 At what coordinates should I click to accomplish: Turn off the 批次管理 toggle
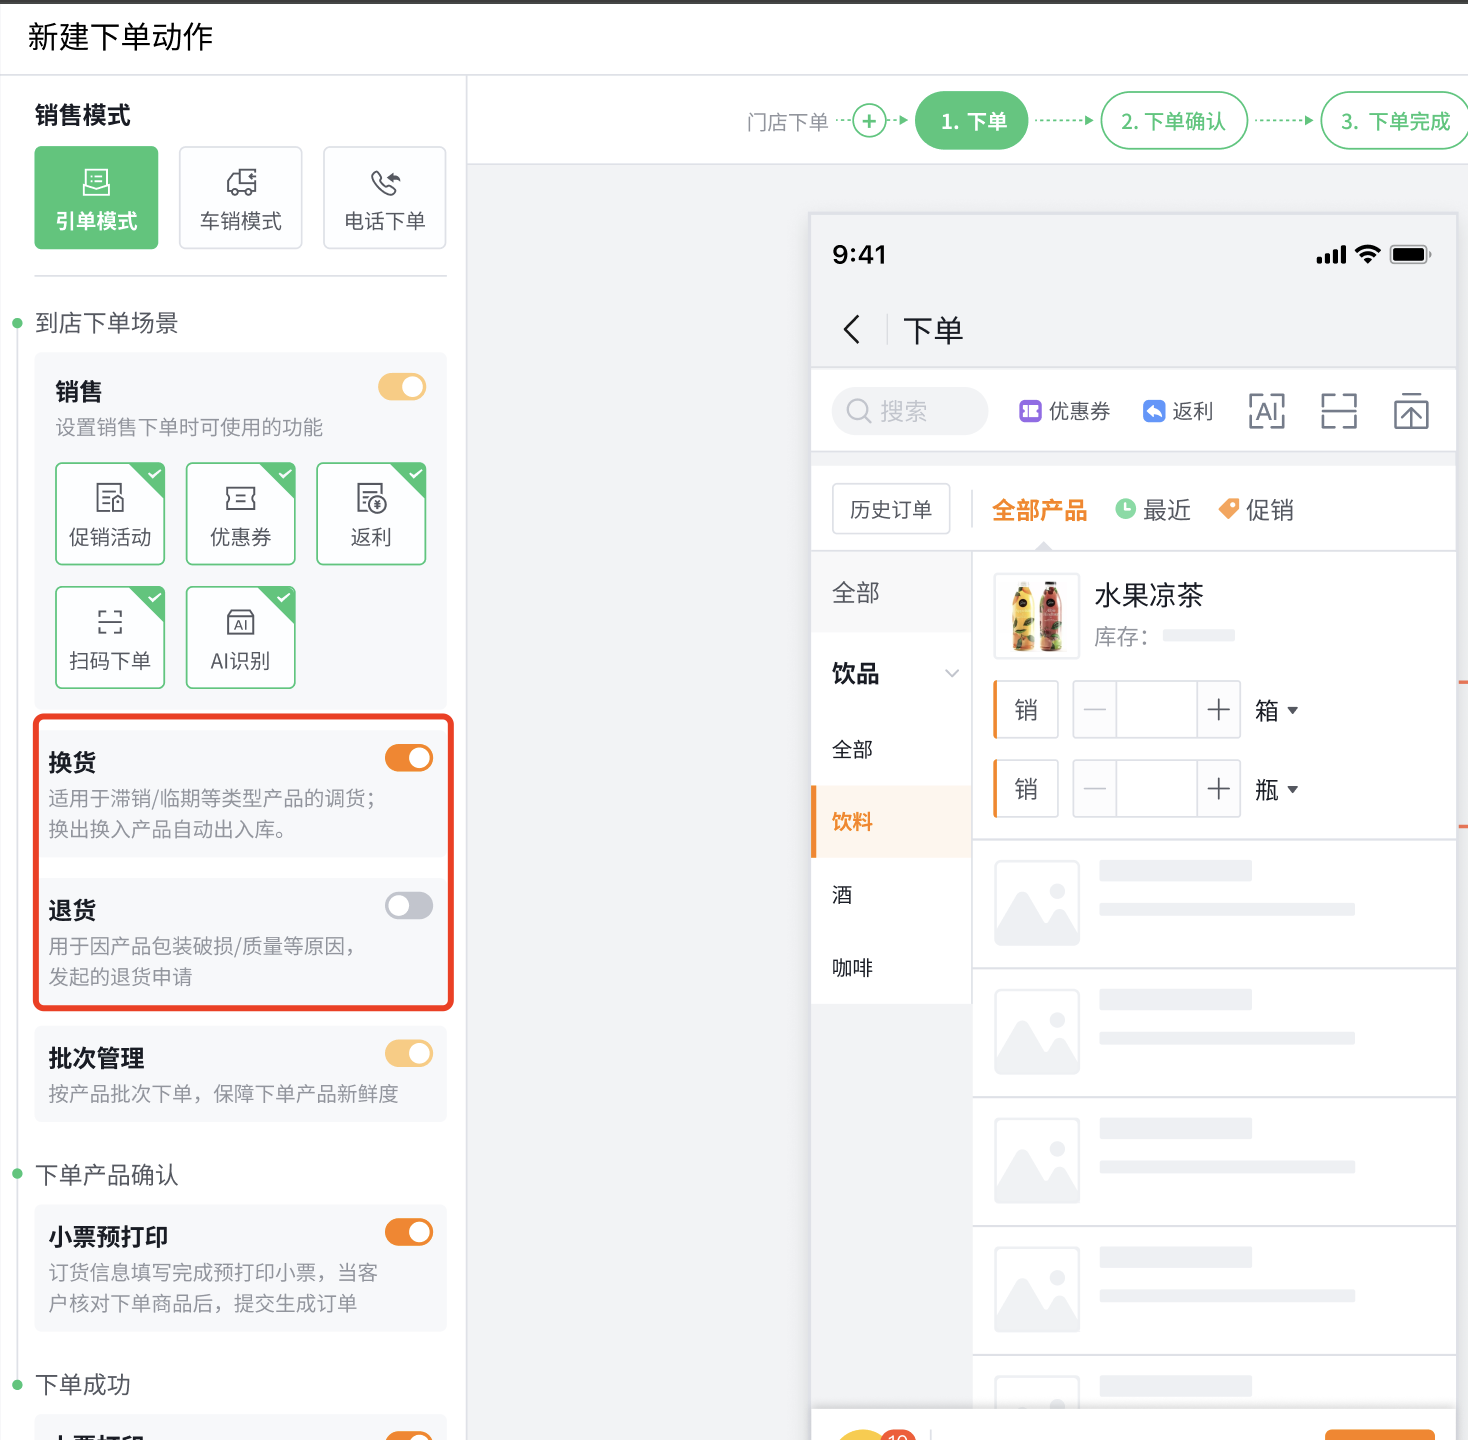tap(409, 1053)
